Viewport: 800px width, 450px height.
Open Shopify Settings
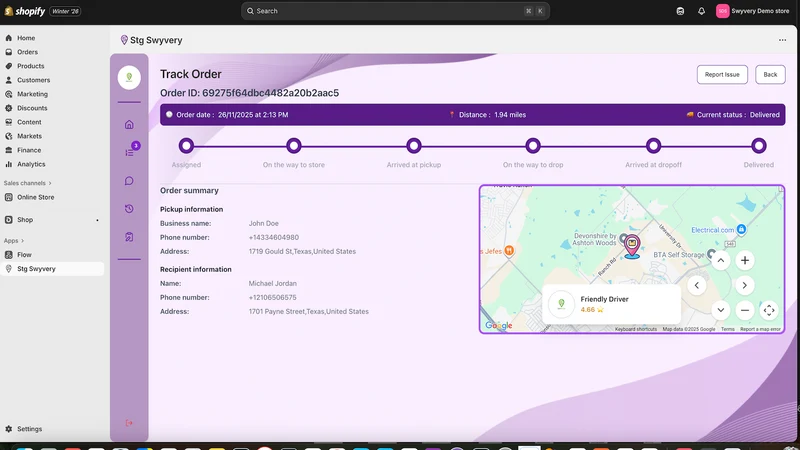30,429
